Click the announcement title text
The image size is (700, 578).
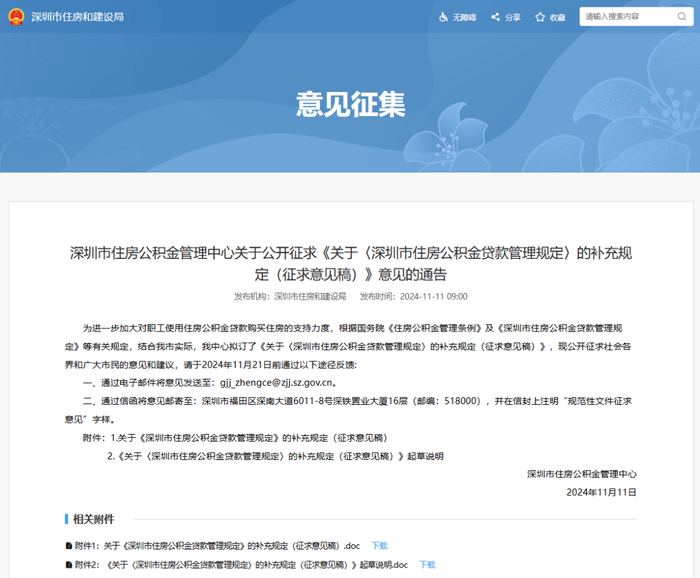[350, 263]
